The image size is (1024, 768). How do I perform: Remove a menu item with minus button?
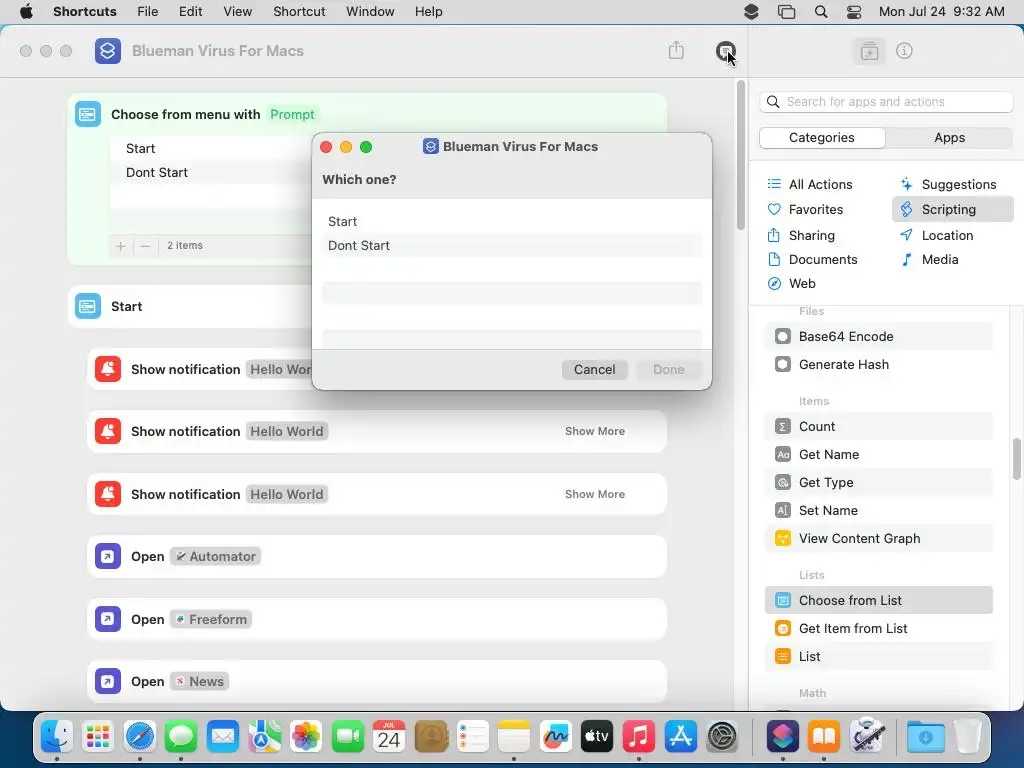(146, 246)
